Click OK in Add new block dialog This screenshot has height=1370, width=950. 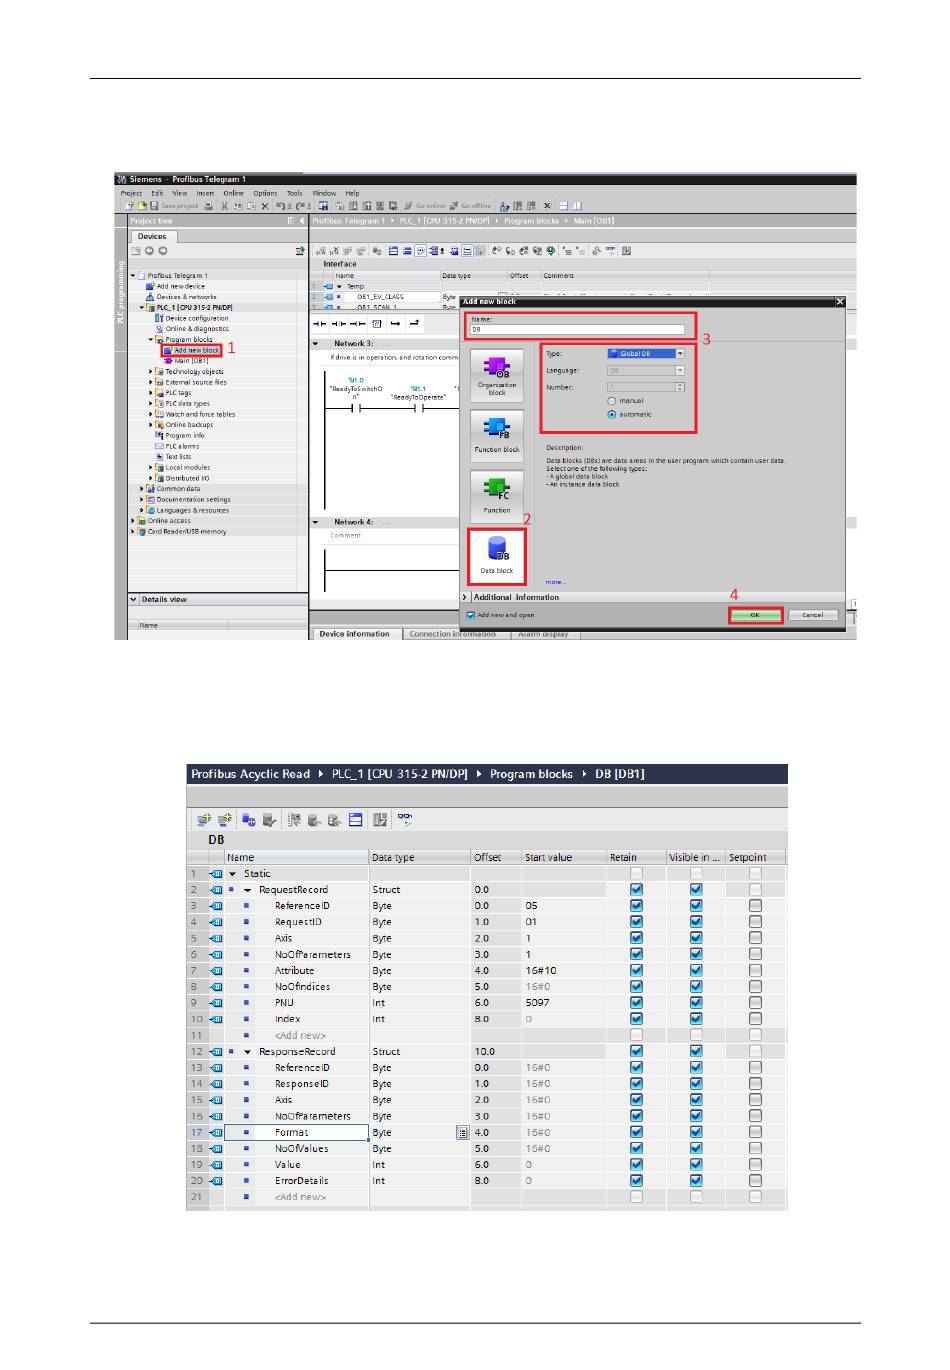[755, 615]
